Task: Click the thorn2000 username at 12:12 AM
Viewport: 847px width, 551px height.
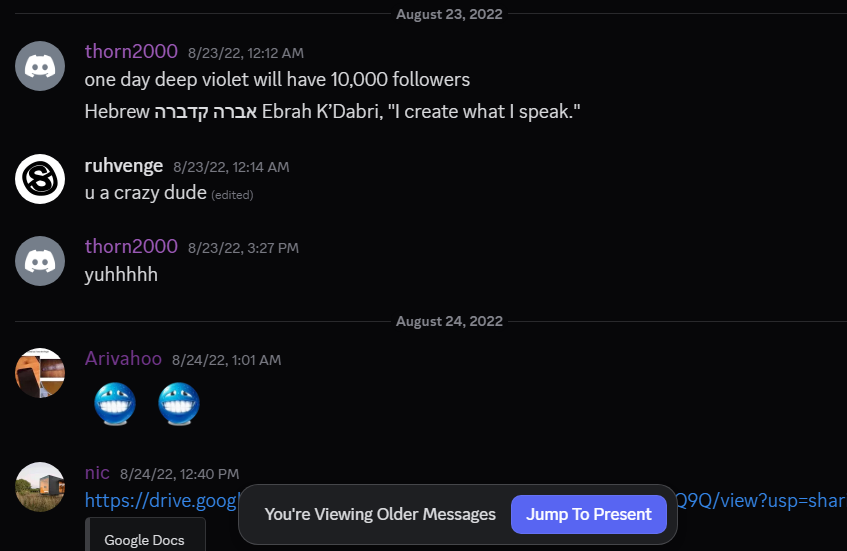Action: point(131,51)
